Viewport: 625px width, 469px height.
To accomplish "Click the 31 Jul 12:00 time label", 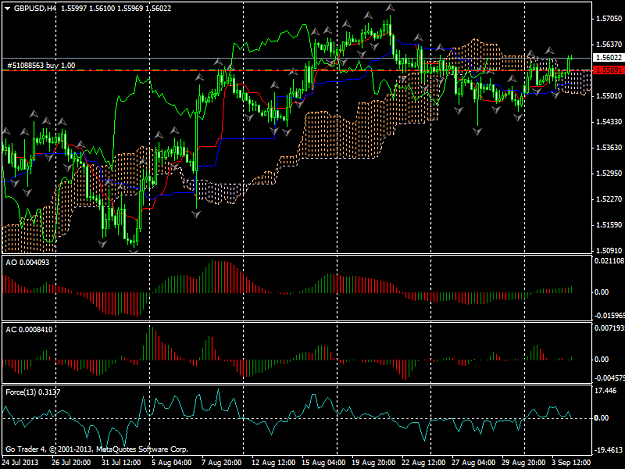I will pos(121,462).
